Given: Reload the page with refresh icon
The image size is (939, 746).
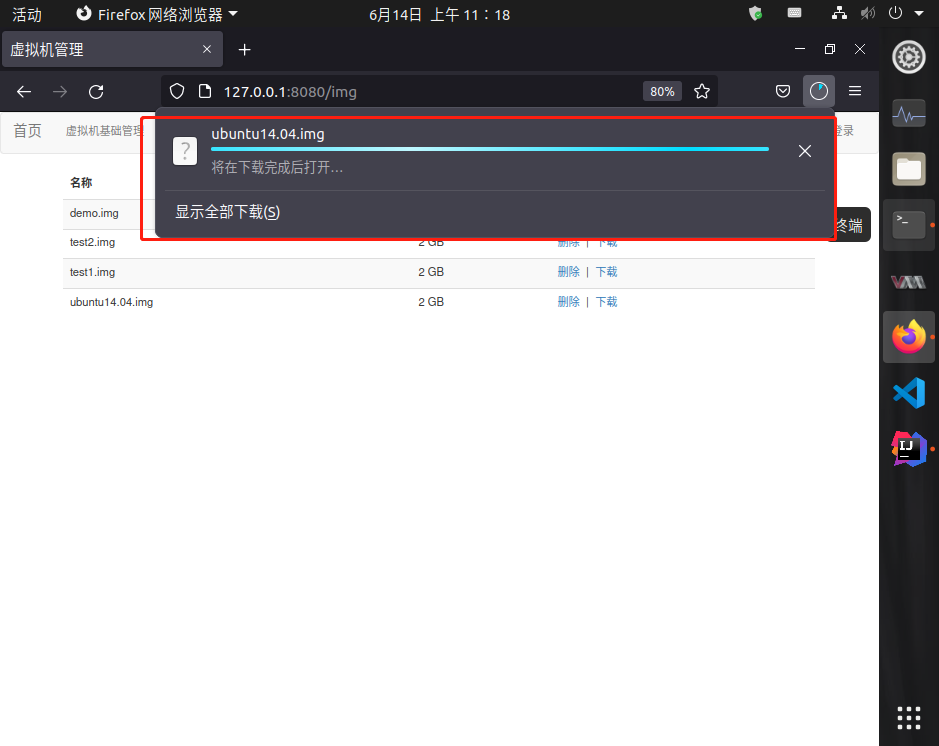Looking at the screenshot, I should pos(96,92).
